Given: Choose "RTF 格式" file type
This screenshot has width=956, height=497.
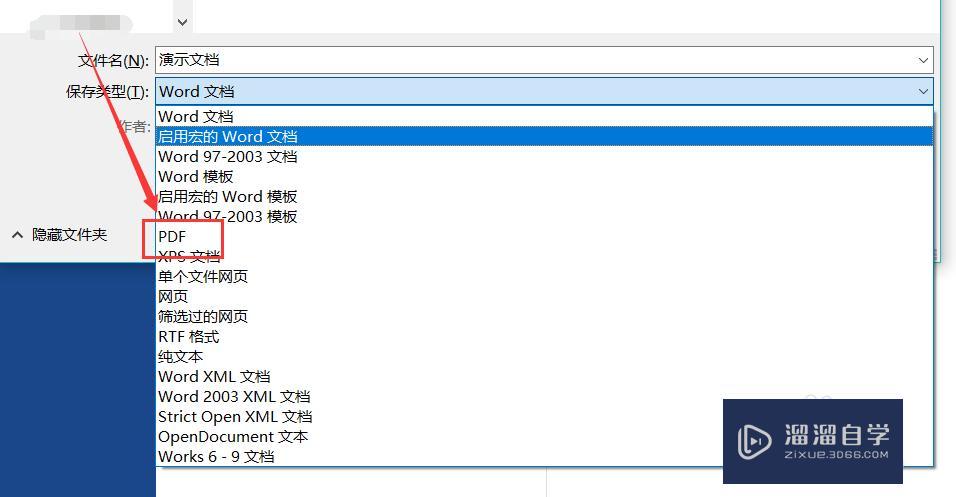Looking at the screenshot, I should [544, 337].
